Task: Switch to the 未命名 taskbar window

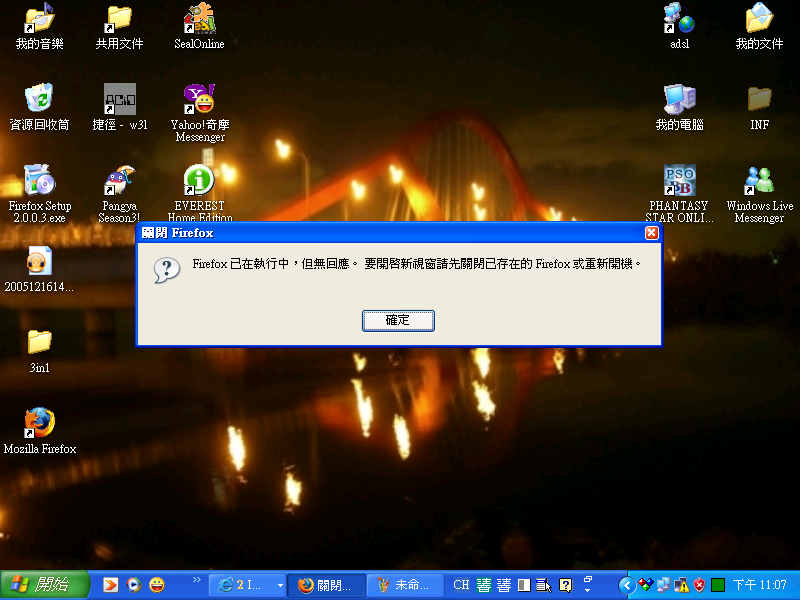Action: click(x=405, y=585)
